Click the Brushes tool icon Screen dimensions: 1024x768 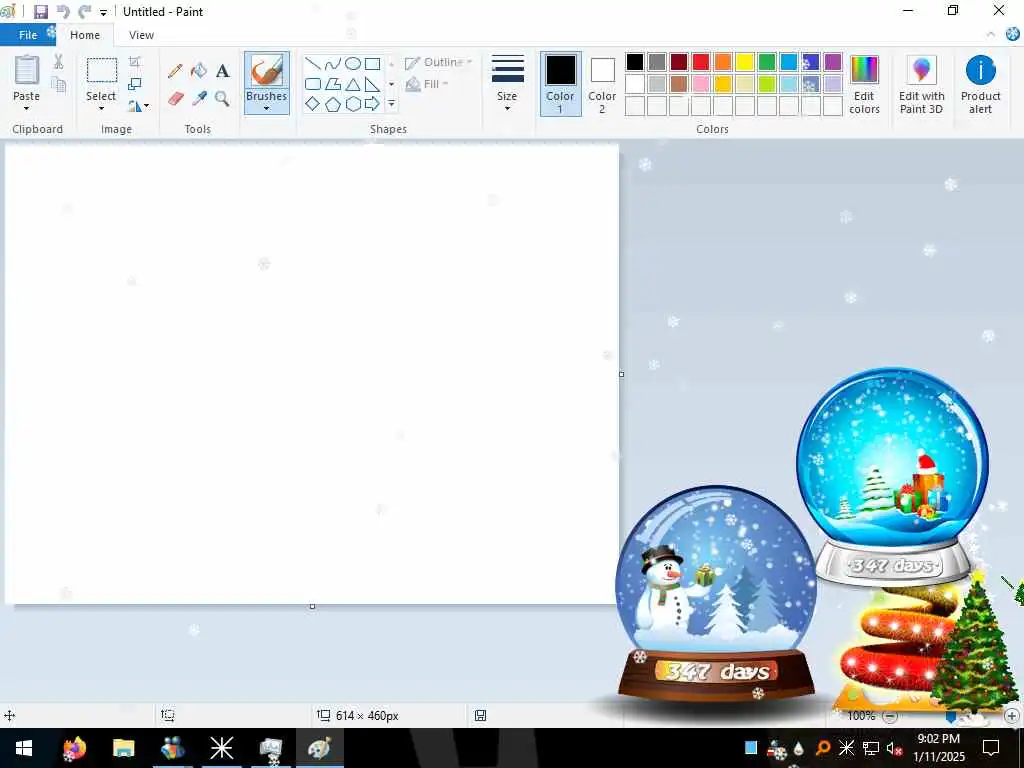pyautogui.click(x=266, y=71)
